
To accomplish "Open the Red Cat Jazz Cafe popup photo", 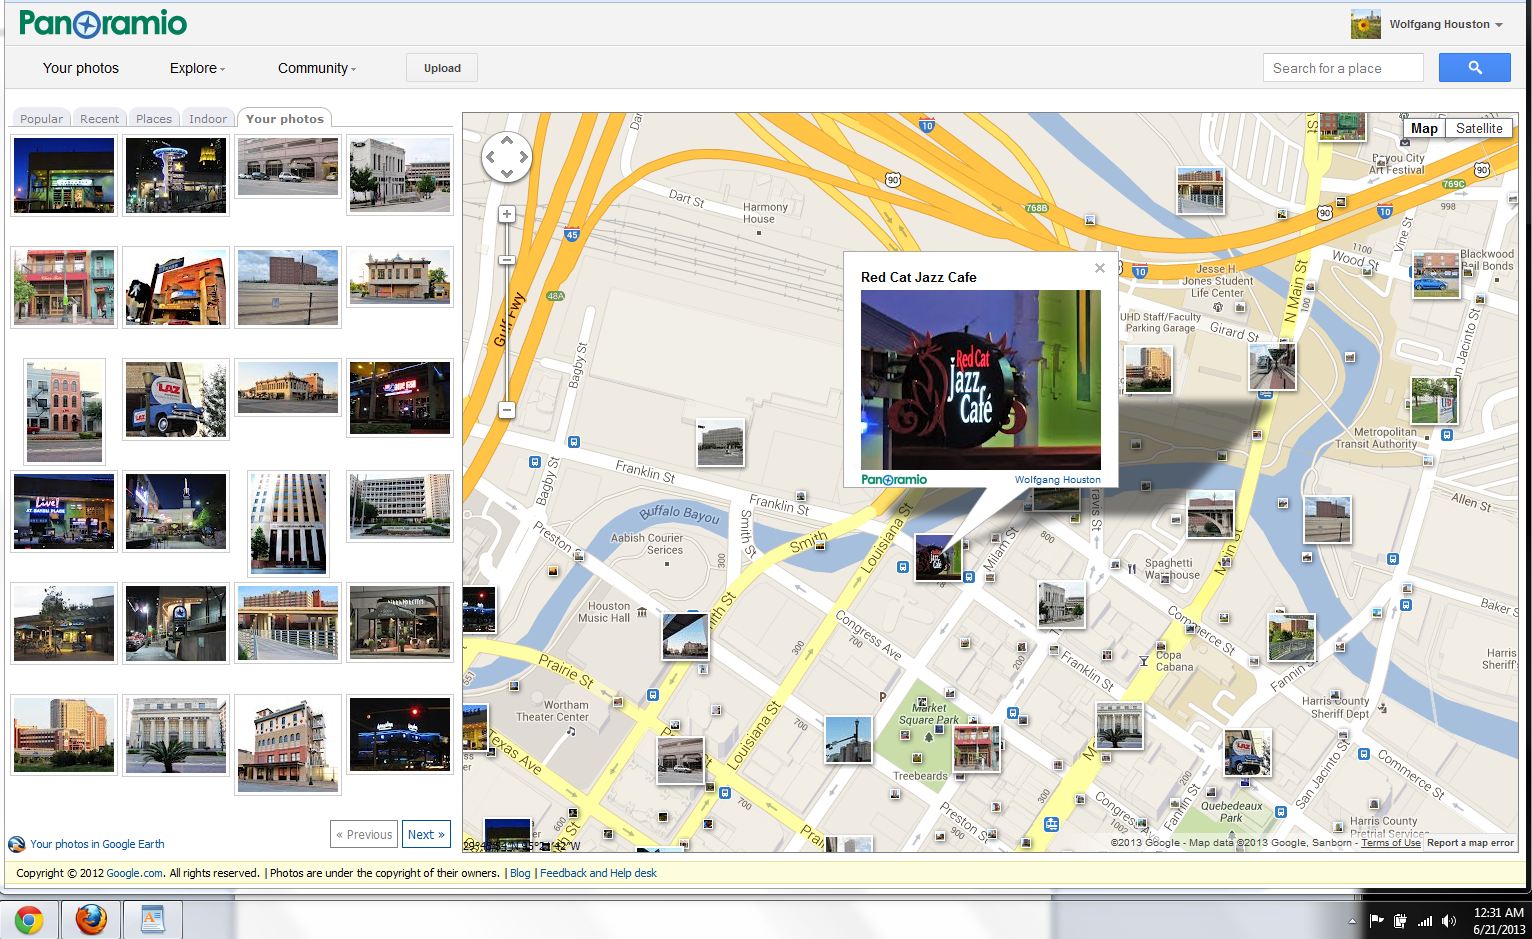I will 981,380.
